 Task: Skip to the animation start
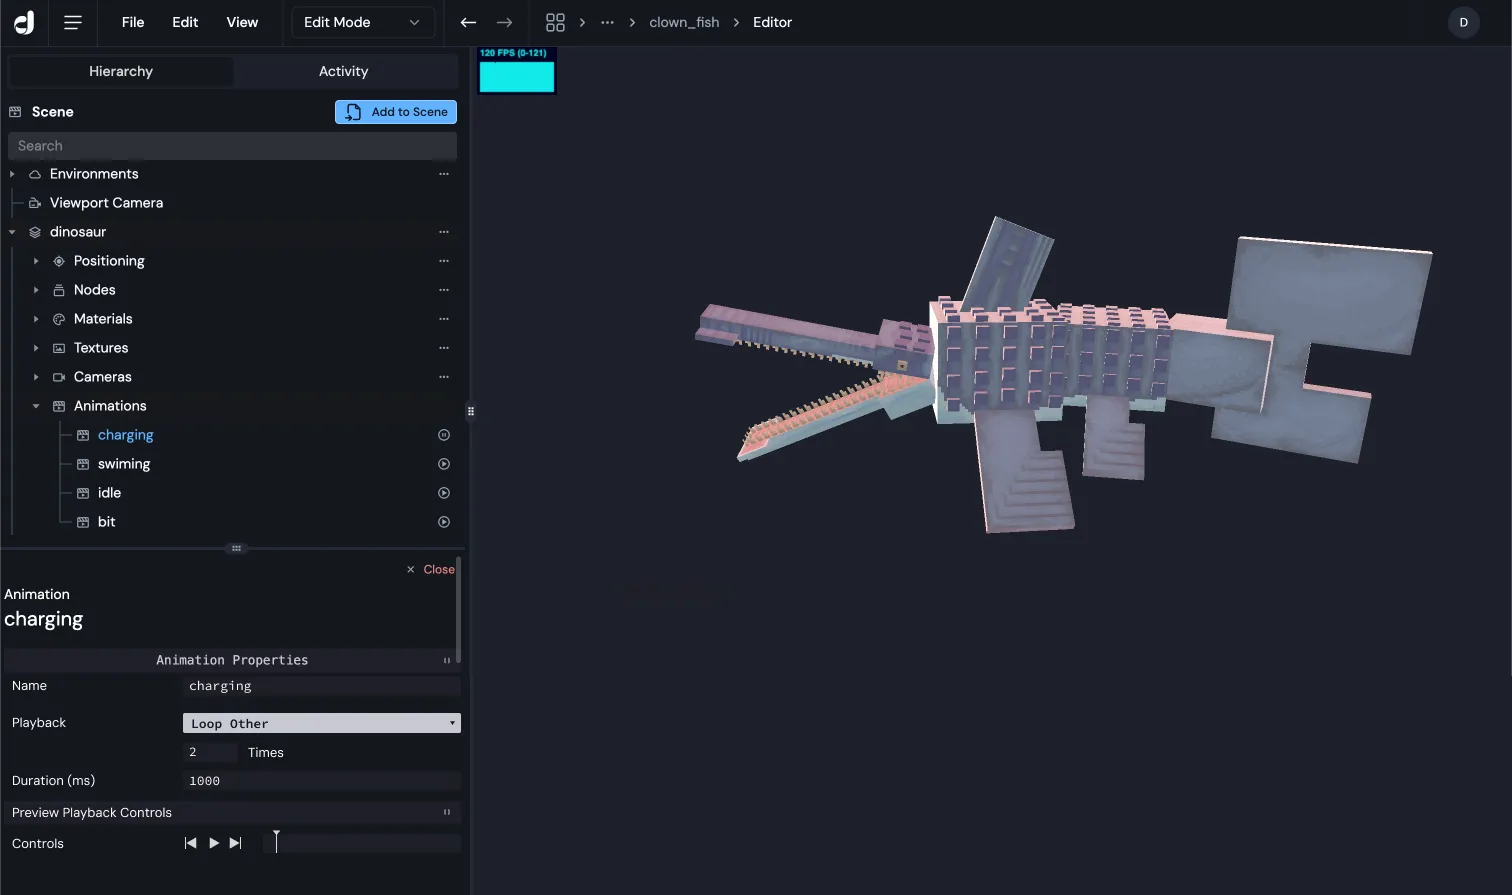click(x=190, y=843)
